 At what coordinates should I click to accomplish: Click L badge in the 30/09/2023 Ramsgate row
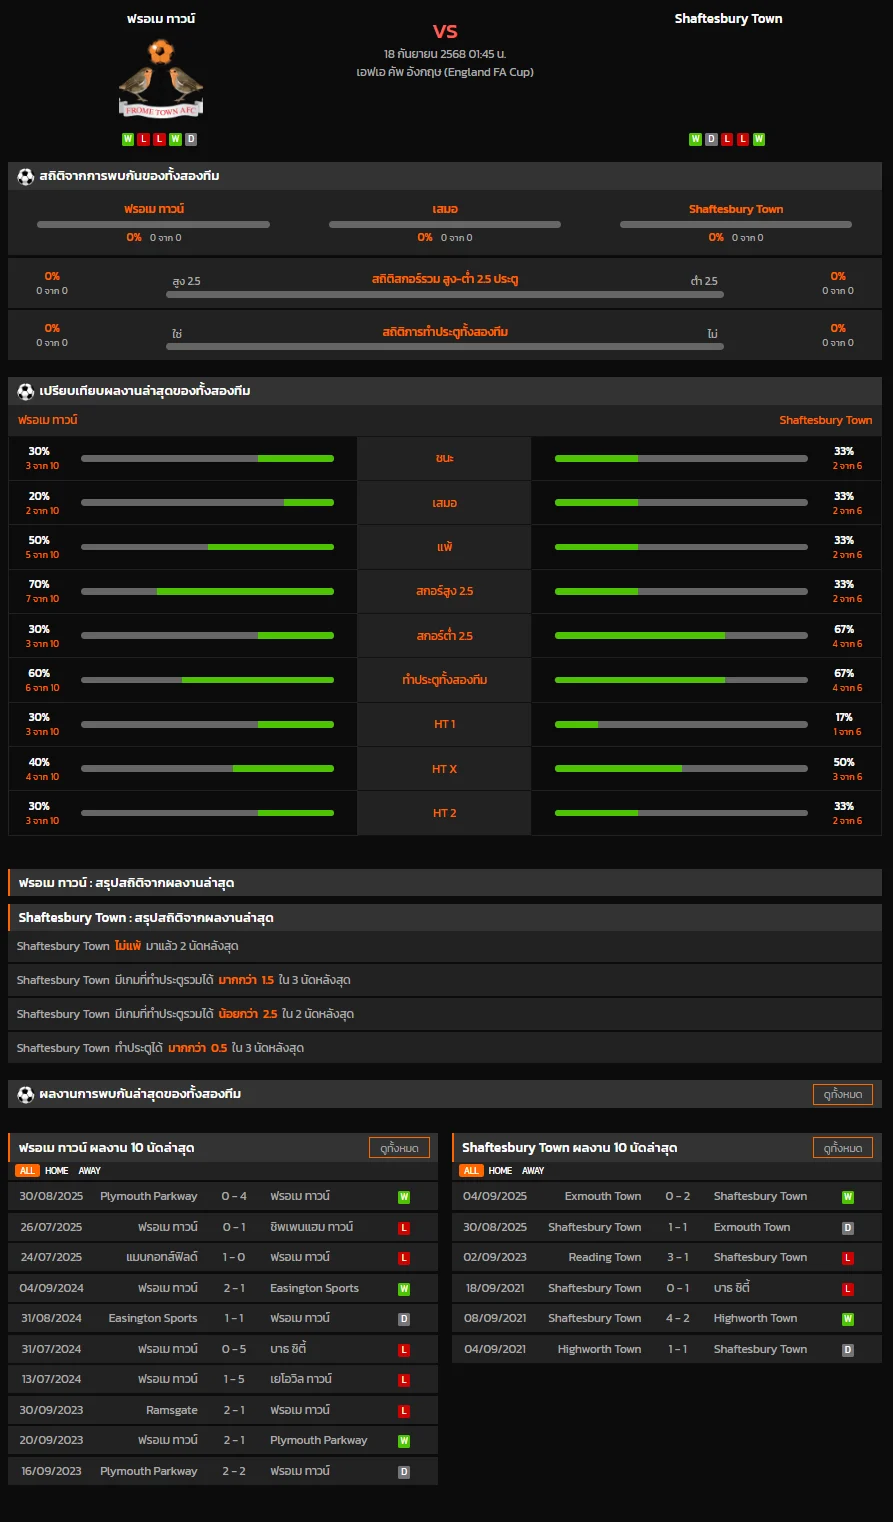point(404,1411)
